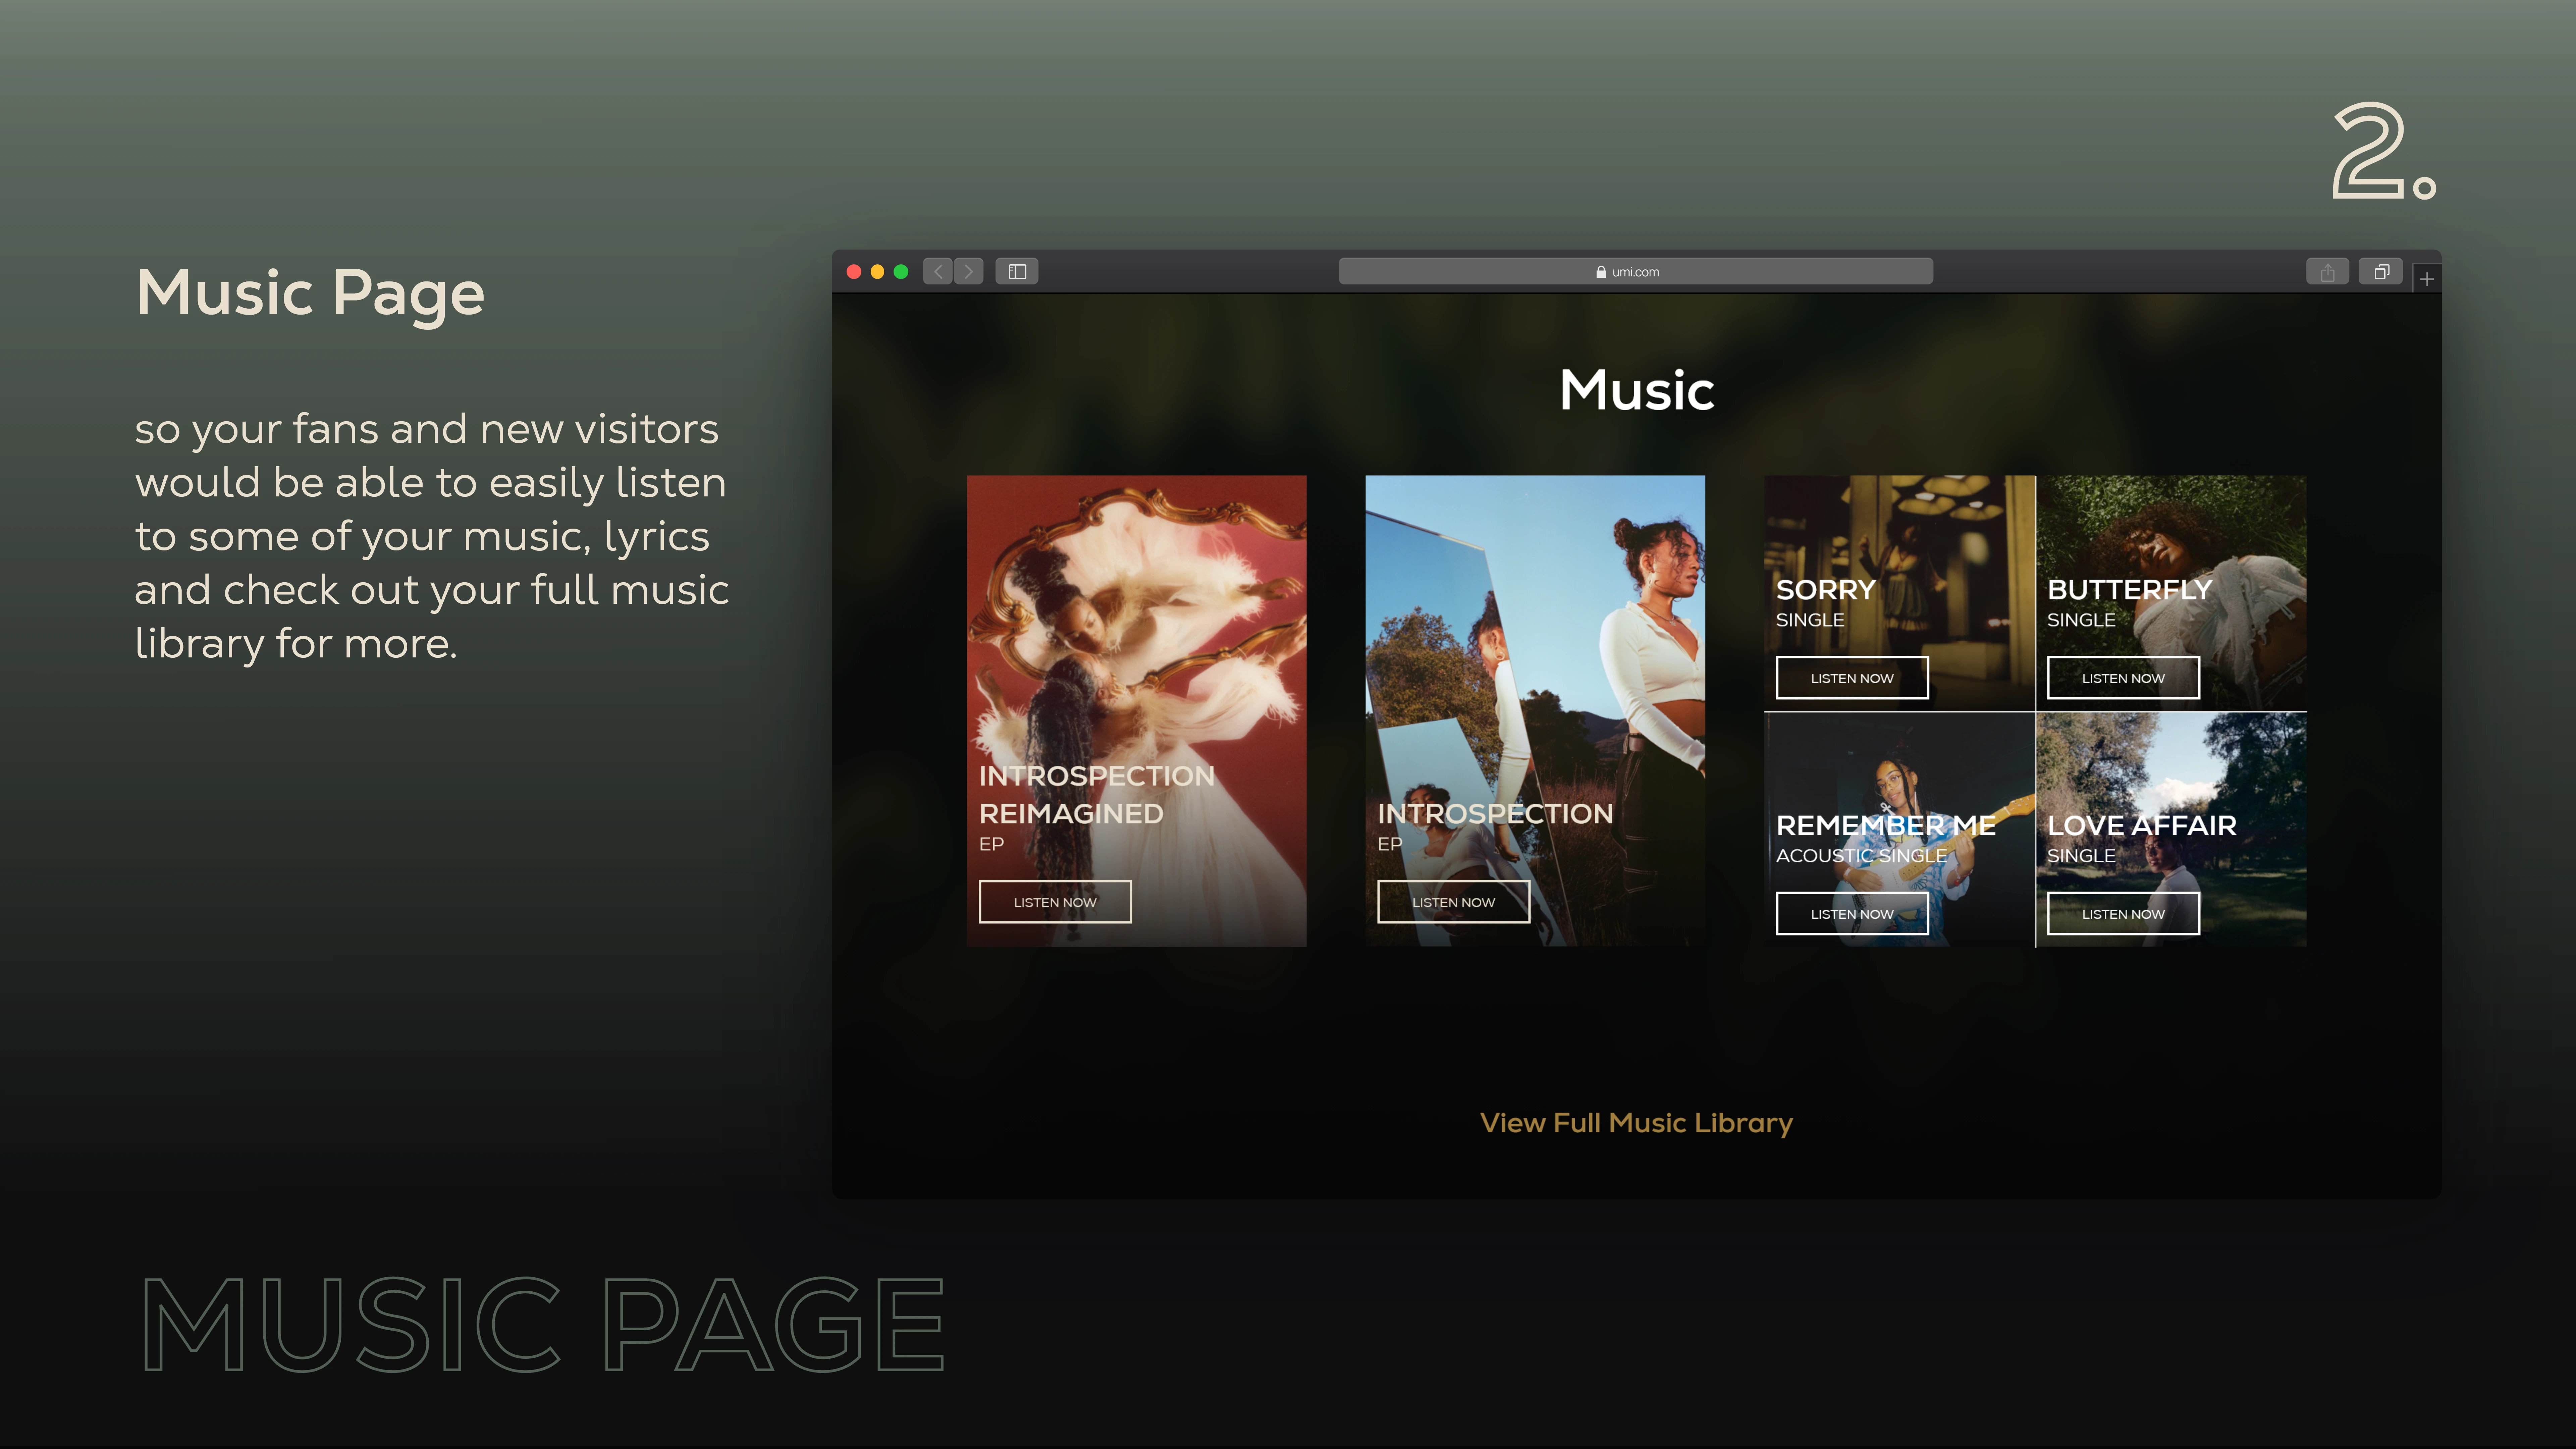Click the green fullscreen window button
Image resolution: width=2576 pixels, height=1449 pixels.
click(x=901, y=271)
